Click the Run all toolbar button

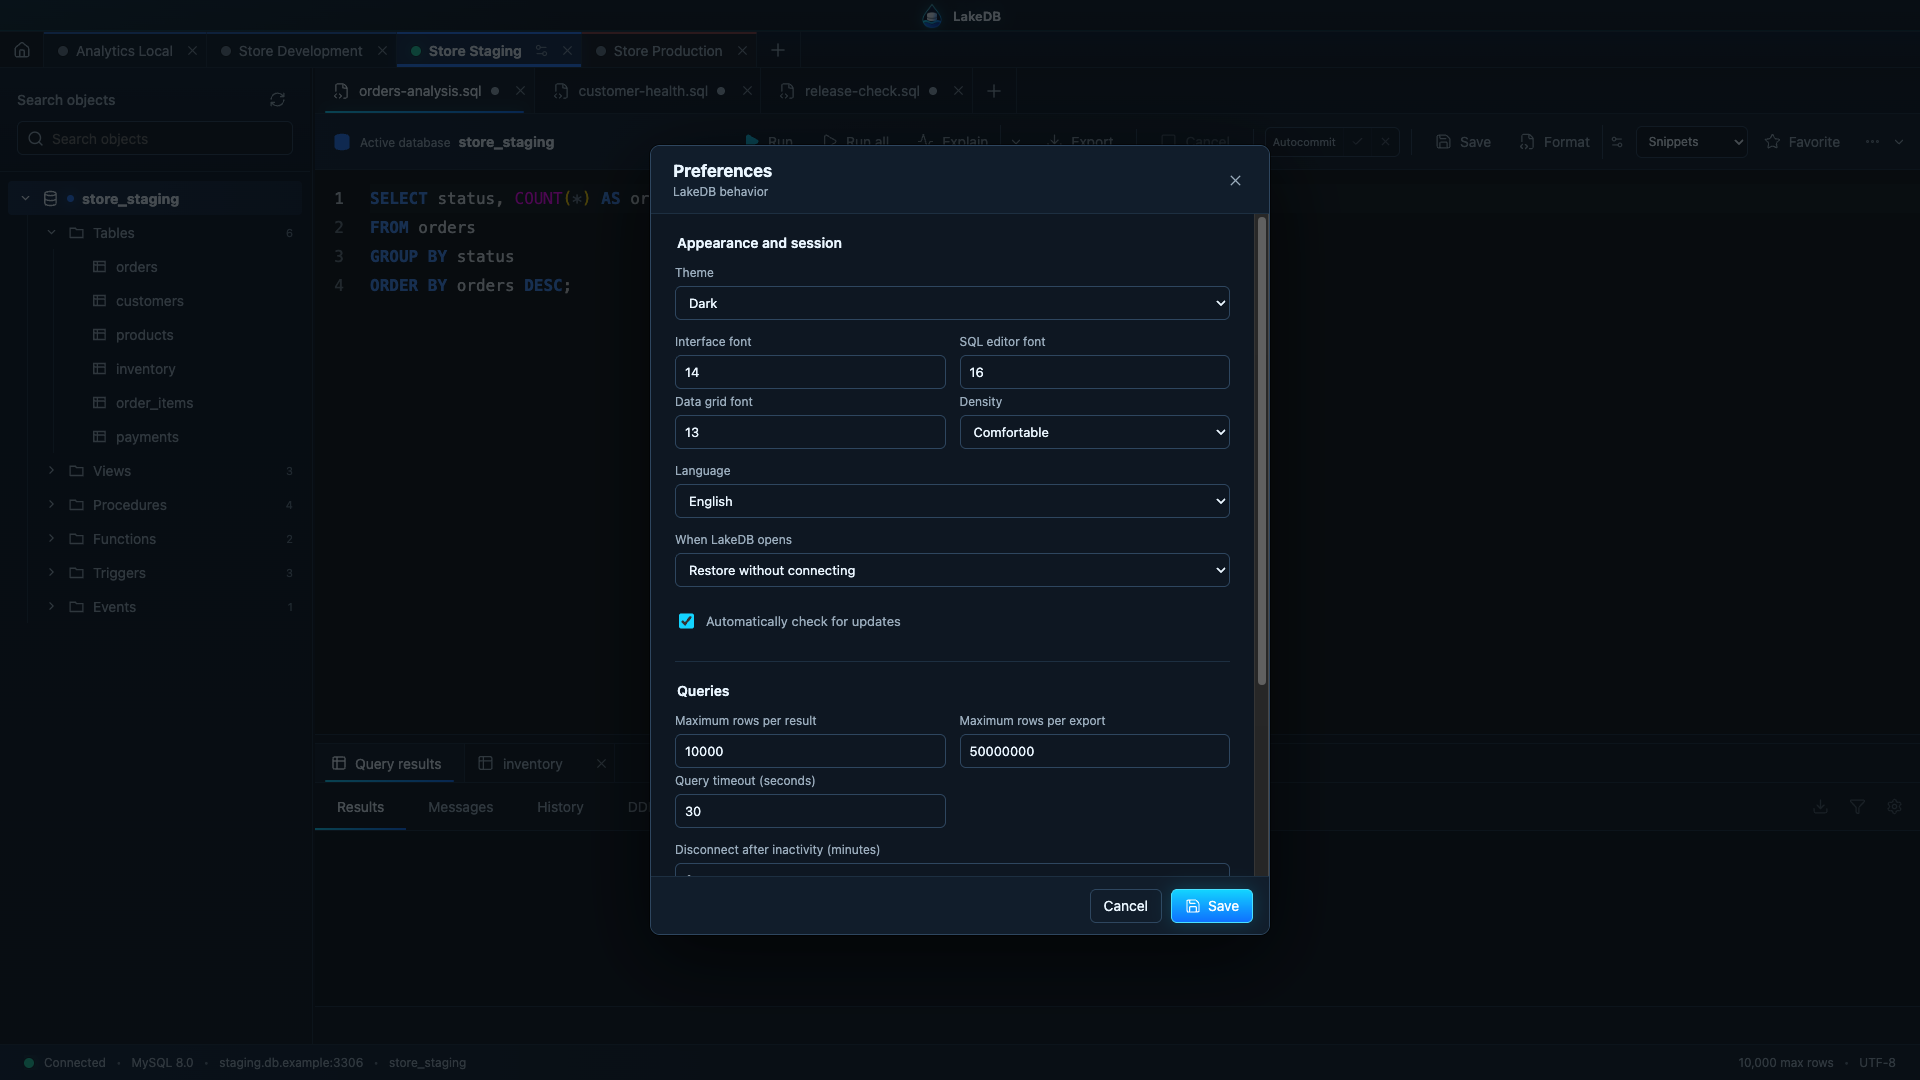click(x=856, y=142)
